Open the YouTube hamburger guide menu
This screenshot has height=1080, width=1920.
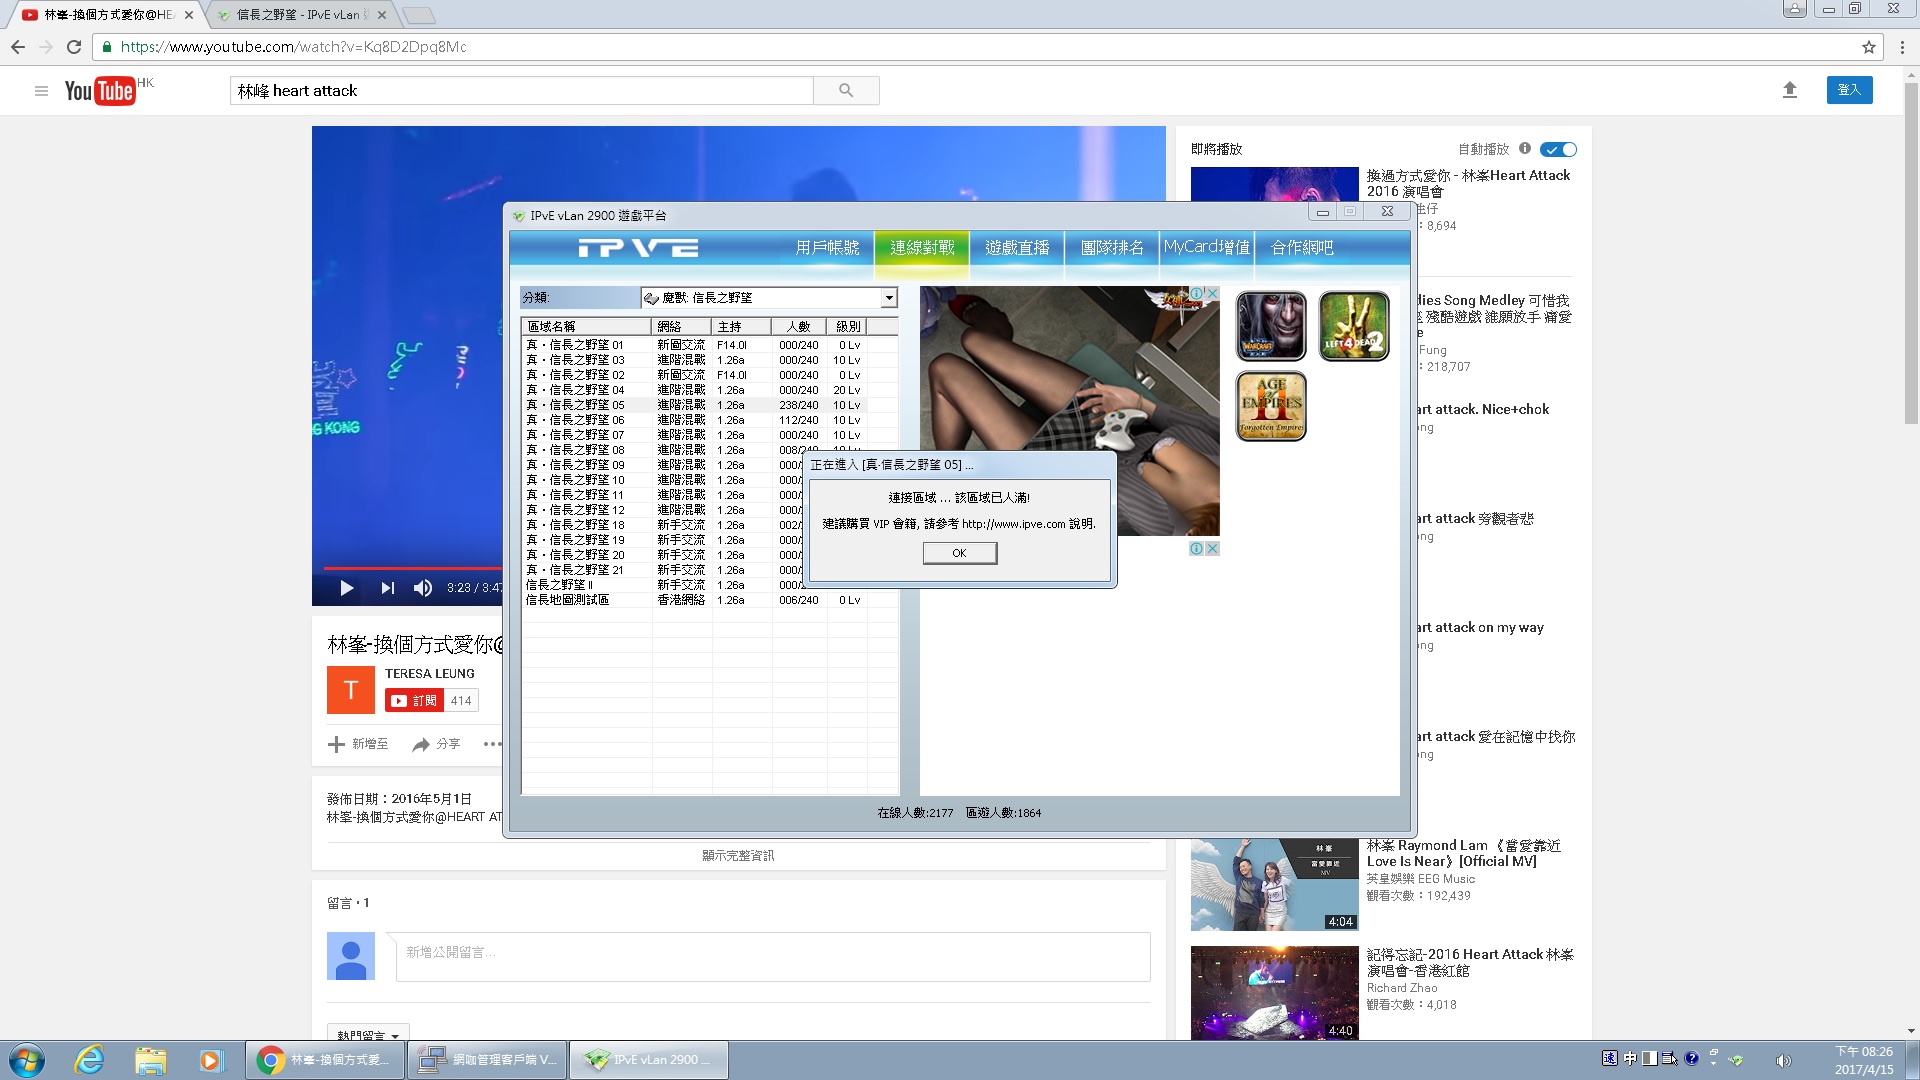click(41, 91)
